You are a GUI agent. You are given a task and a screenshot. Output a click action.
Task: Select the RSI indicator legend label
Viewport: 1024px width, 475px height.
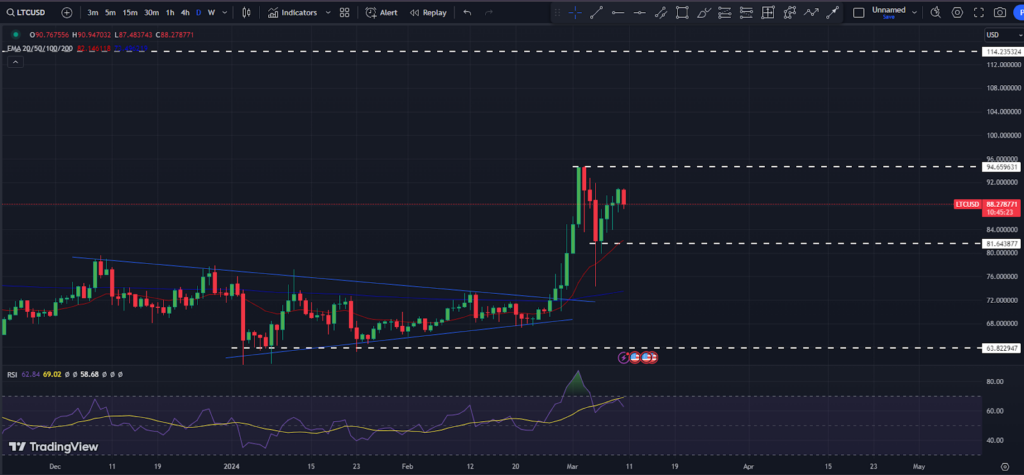point(12,374)
